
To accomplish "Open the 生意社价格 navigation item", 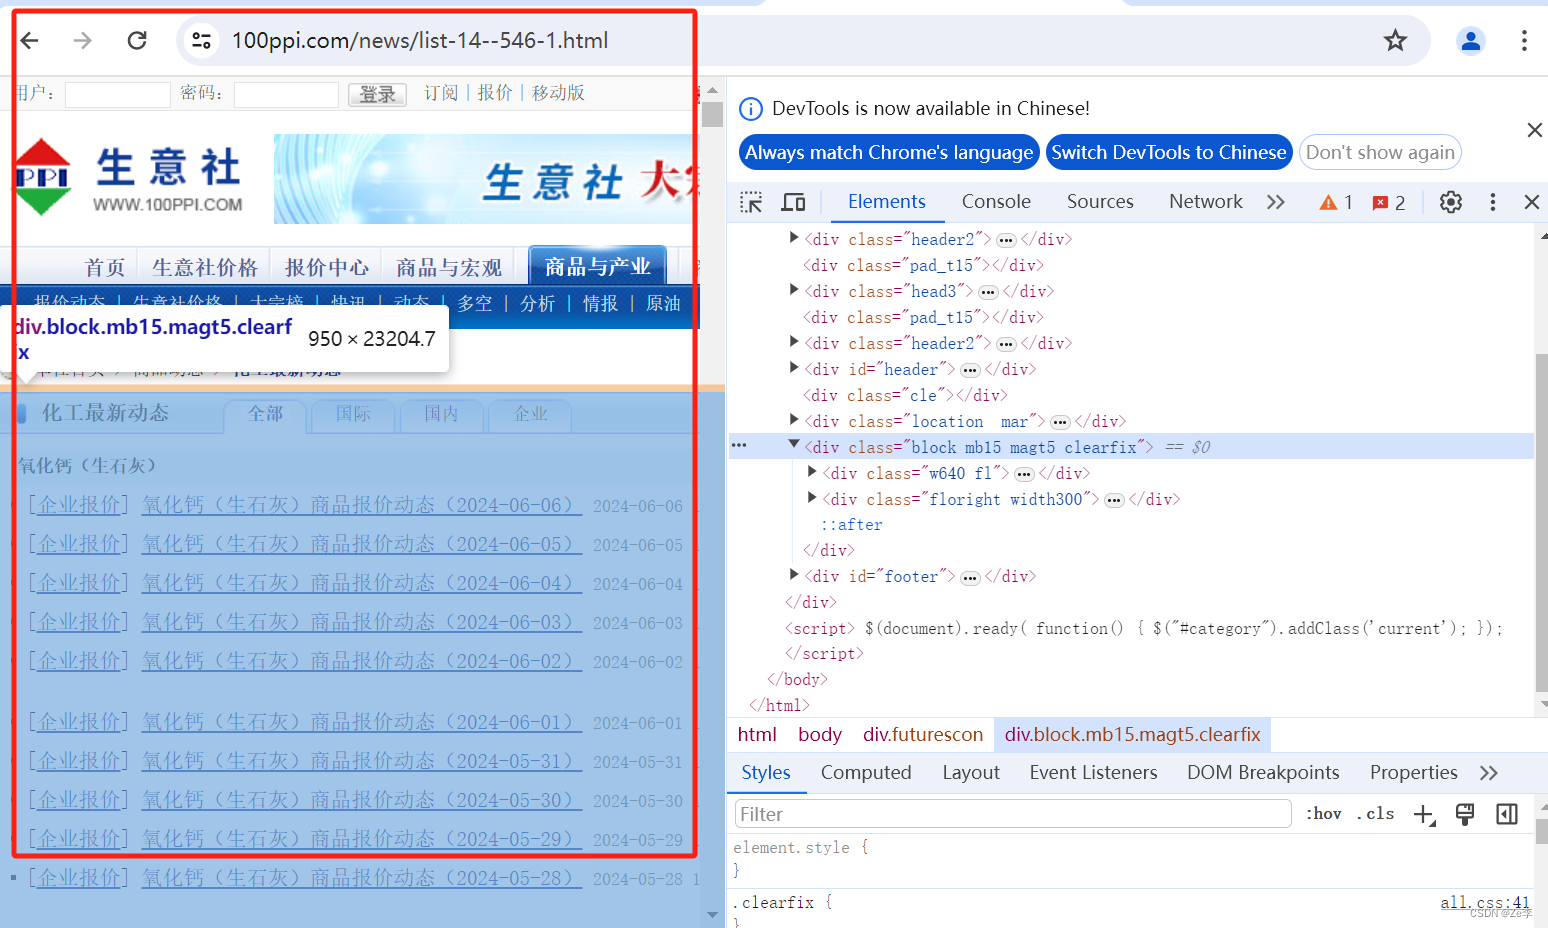I will [205, 267].
